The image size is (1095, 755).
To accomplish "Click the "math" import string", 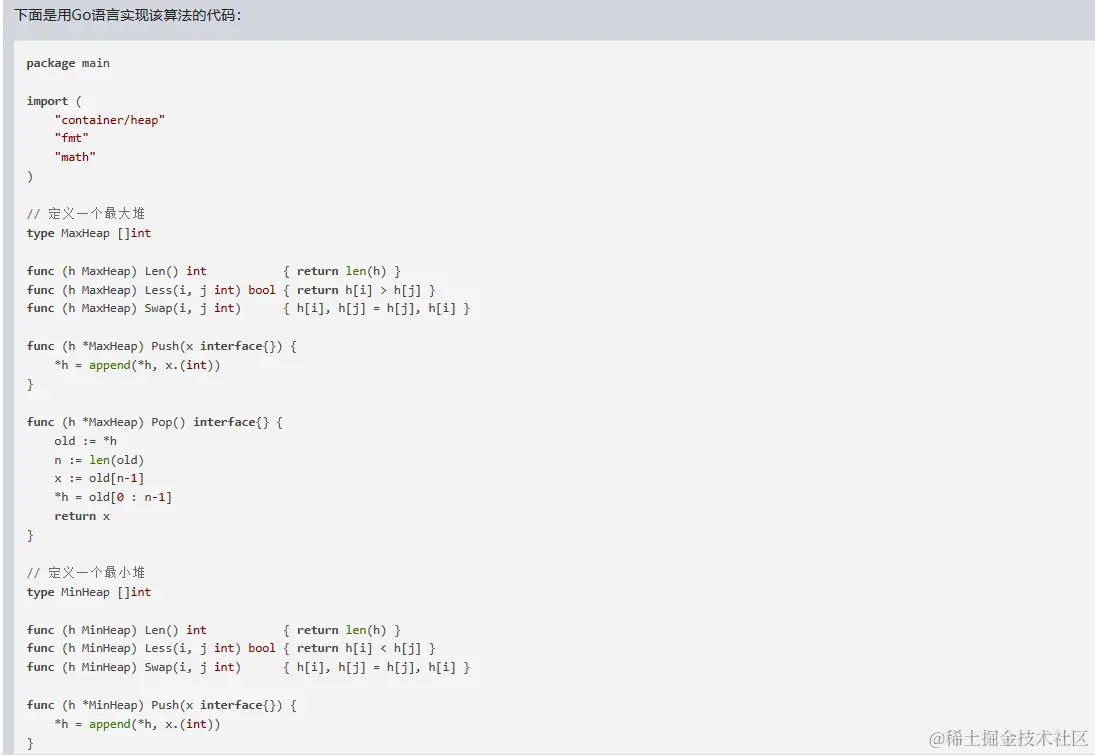I will coord(75,157).
